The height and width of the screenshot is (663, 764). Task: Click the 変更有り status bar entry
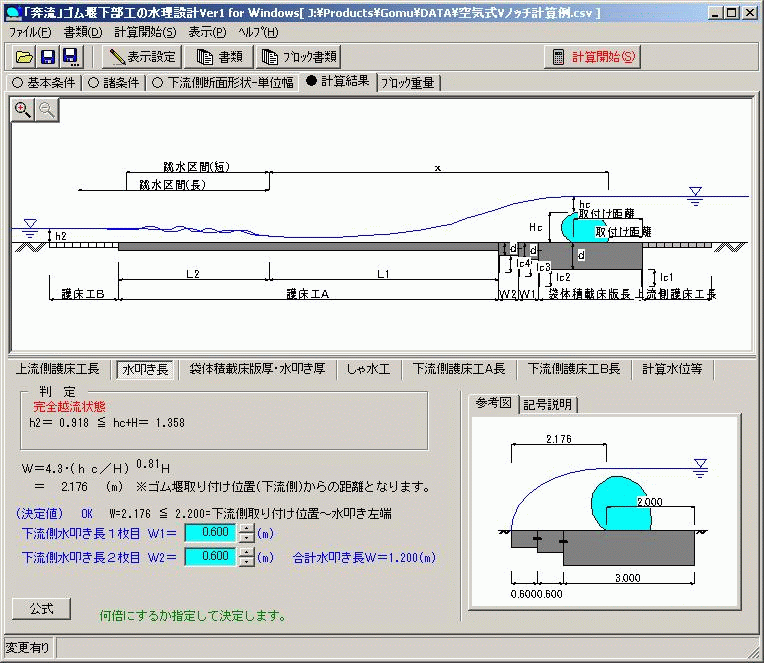[x=28, y=647]
